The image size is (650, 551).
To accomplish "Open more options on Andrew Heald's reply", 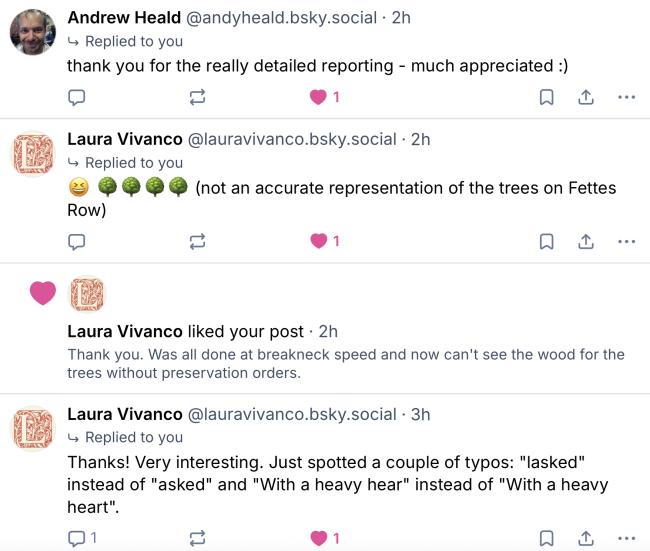I will click(x=626, y=97).
